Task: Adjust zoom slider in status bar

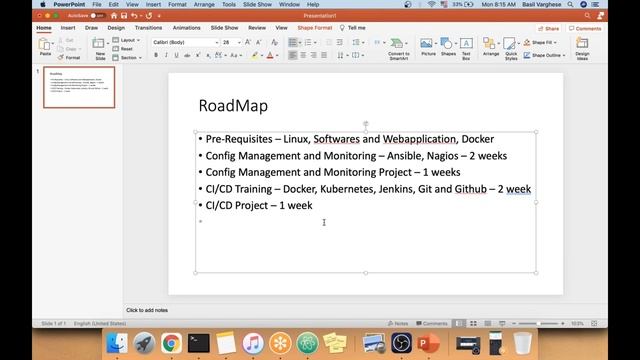Action: pos(538,323)
